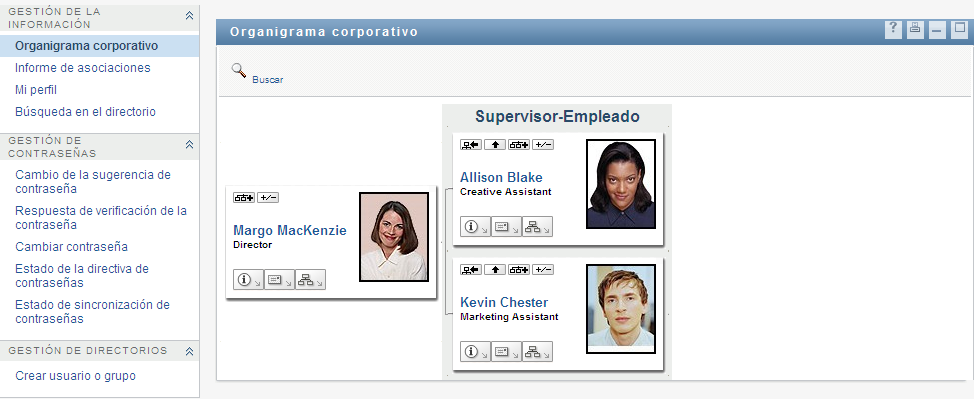Click Allison Blake's org chart icon
The image size is (974, 399).
(x=537, y=227)
